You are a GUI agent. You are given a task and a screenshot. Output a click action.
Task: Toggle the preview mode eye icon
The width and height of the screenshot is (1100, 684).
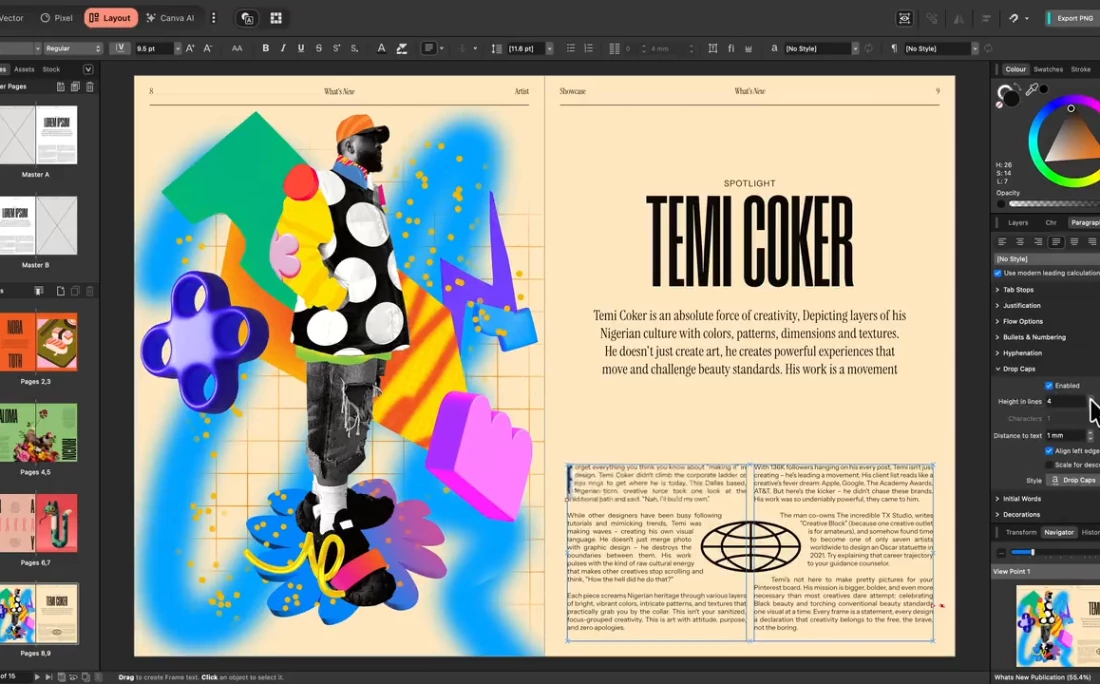pos(904,18)
